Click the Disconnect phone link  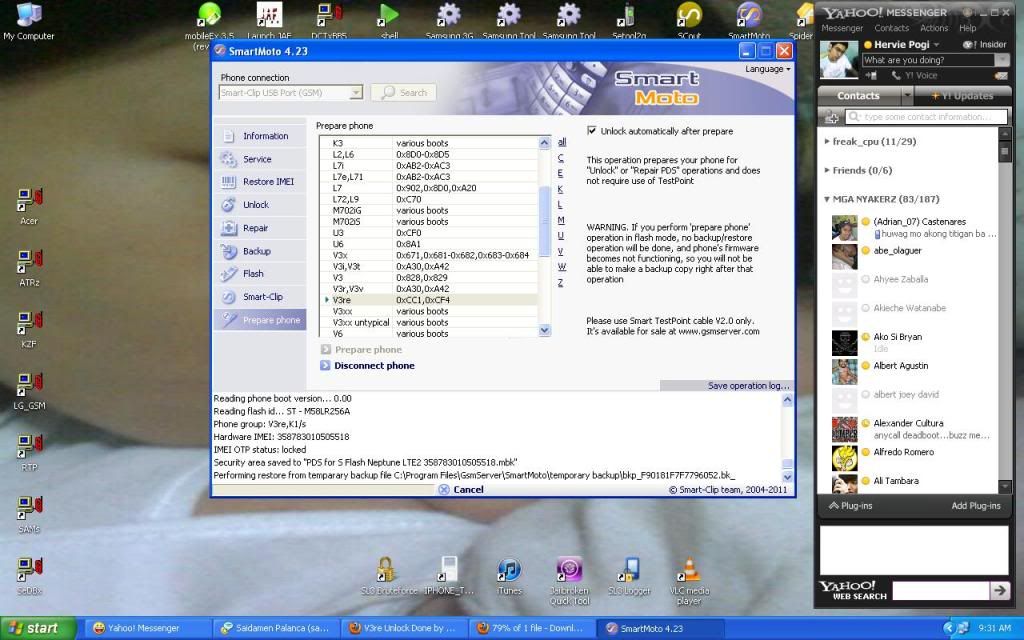click(x=374, y=366)
